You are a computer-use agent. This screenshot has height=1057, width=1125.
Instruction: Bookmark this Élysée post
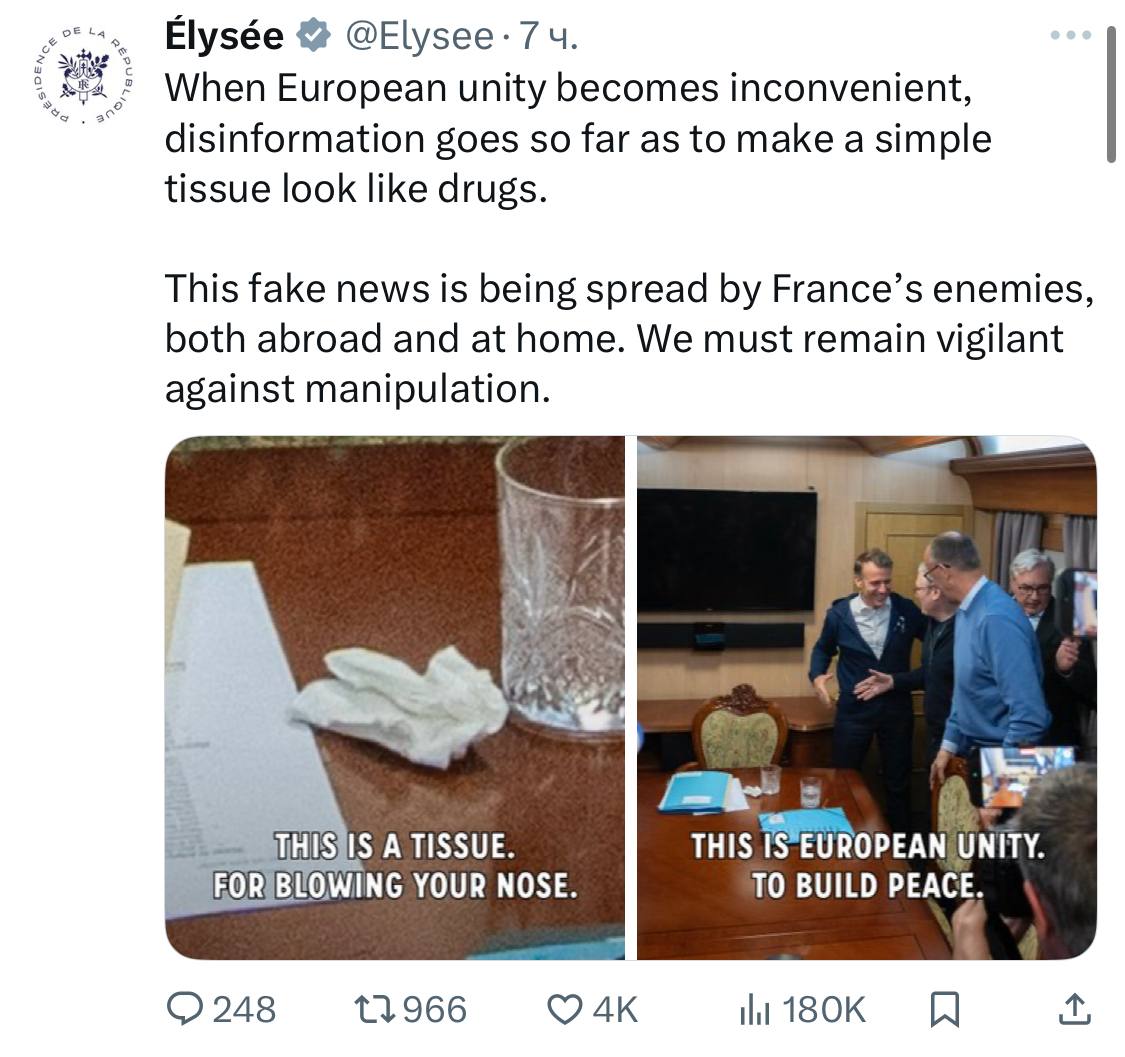click(944, 1009)
